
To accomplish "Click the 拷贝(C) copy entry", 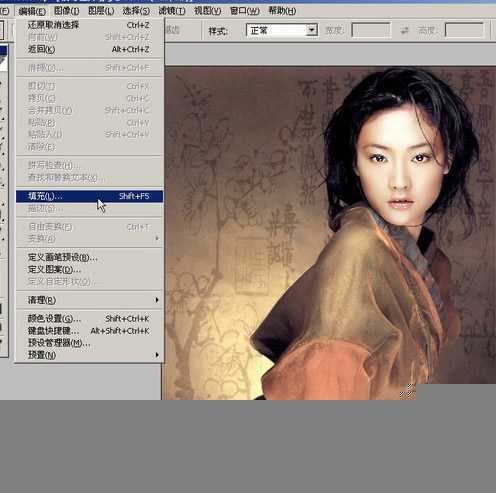I will (89, 98).
